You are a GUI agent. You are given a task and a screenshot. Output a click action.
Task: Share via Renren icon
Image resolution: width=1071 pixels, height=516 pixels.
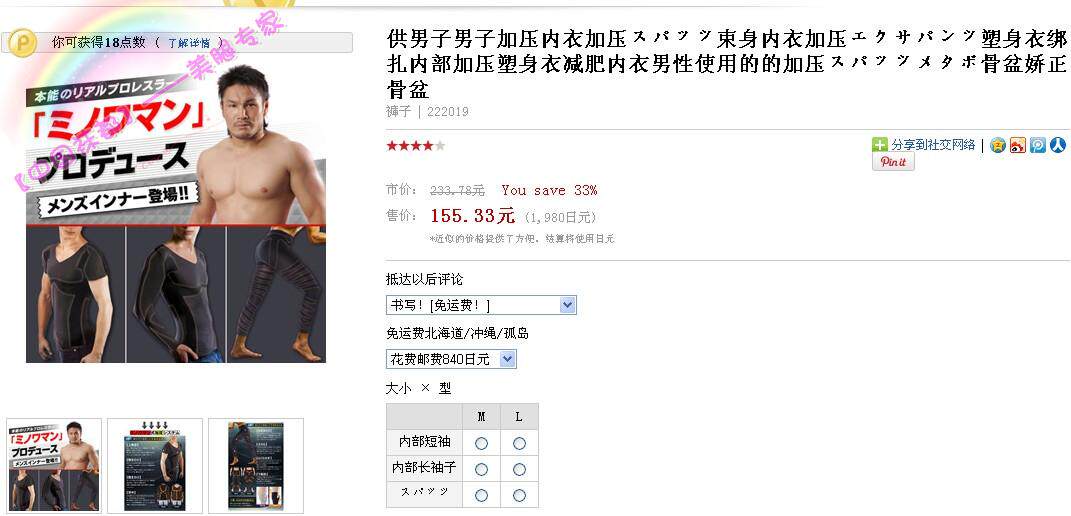[1058, 145]
